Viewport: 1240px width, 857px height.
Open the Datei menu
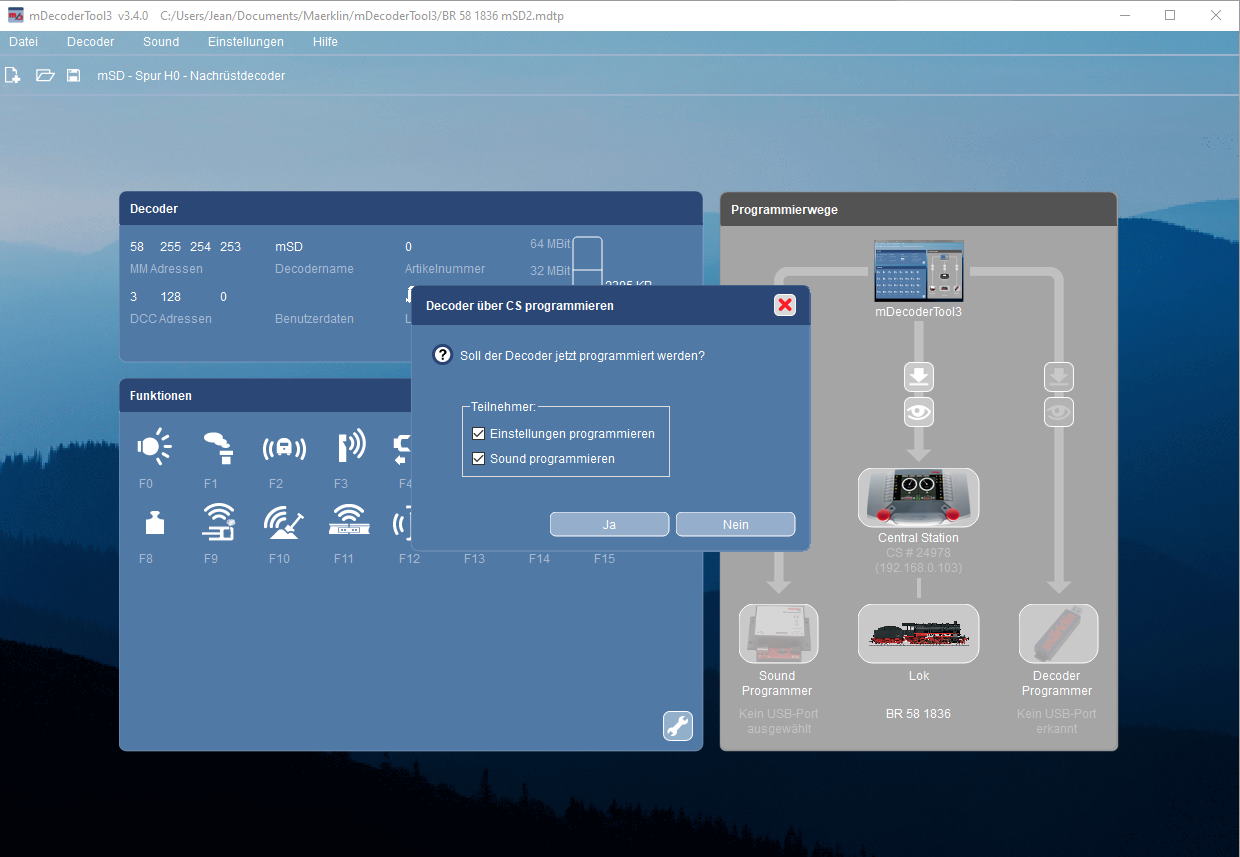(x=23, y=42)
